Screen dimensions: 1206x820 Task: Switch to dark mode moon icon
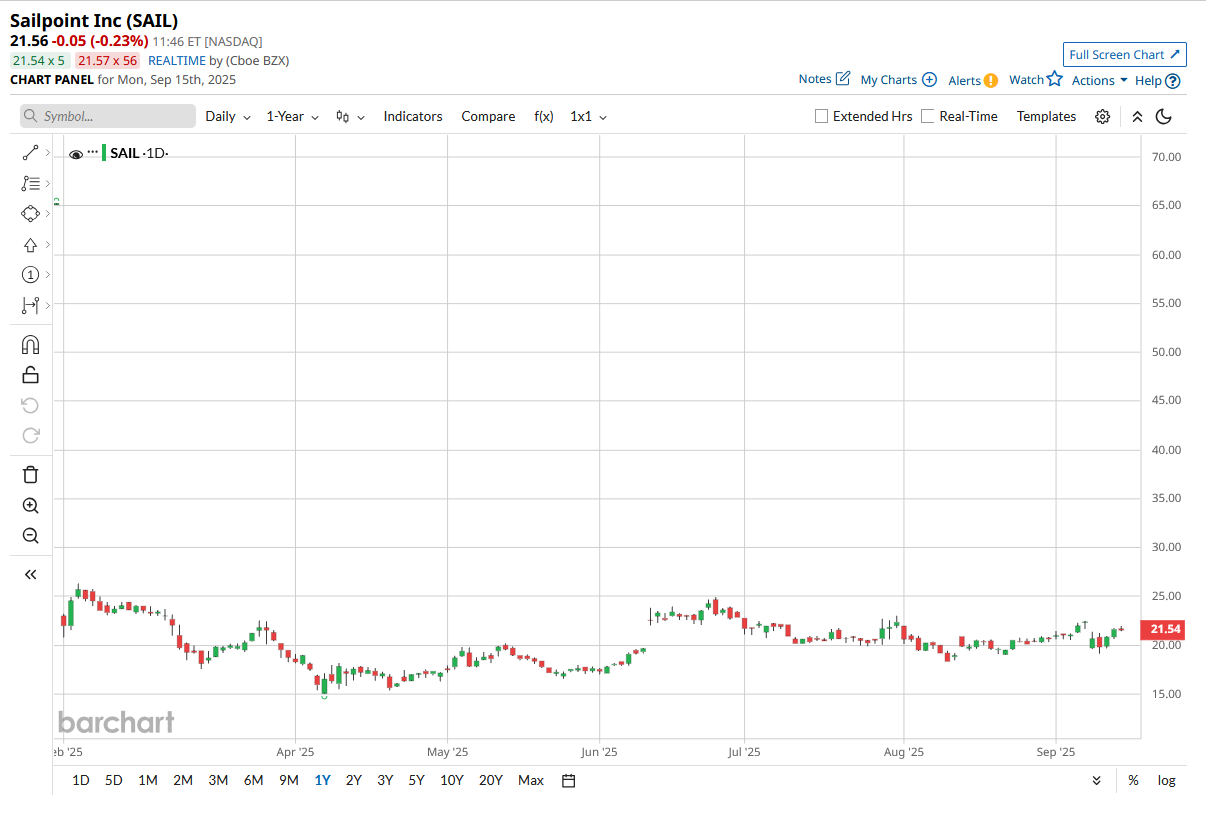coord(1163,116)
